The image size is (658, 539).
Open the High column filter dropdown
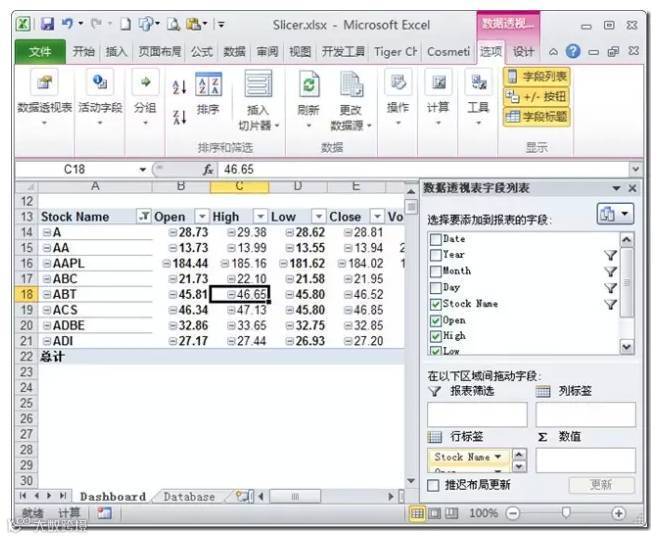[x=260, y=217]
